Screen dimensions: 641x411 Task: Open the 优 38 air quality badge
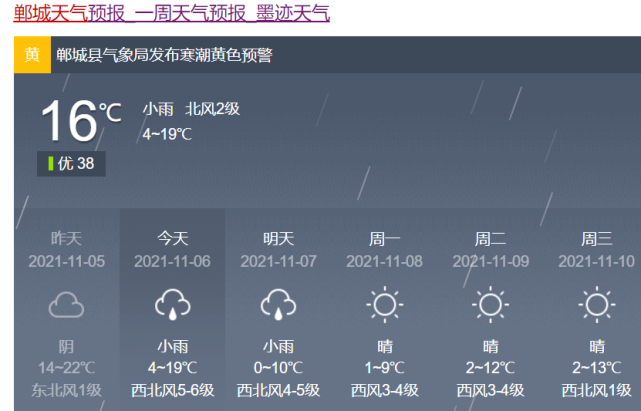point(71,164)
